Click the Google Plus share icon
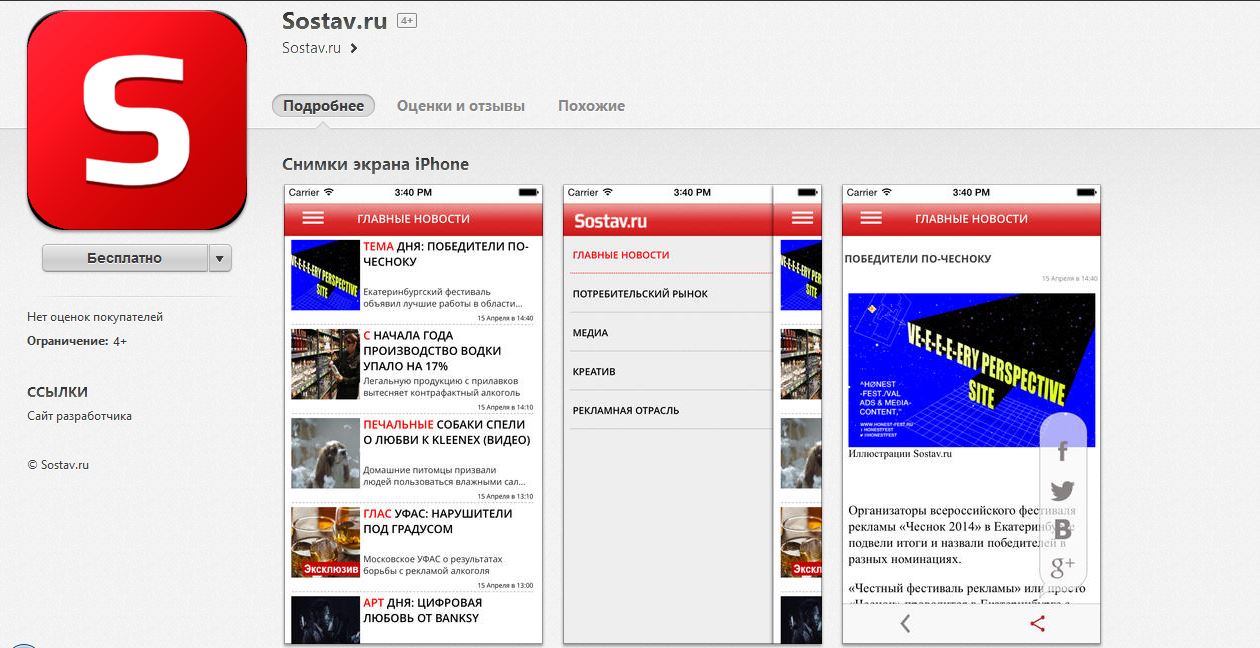Image resolution: width=1260 pixels, height=648 pixels. point(1062,568)
